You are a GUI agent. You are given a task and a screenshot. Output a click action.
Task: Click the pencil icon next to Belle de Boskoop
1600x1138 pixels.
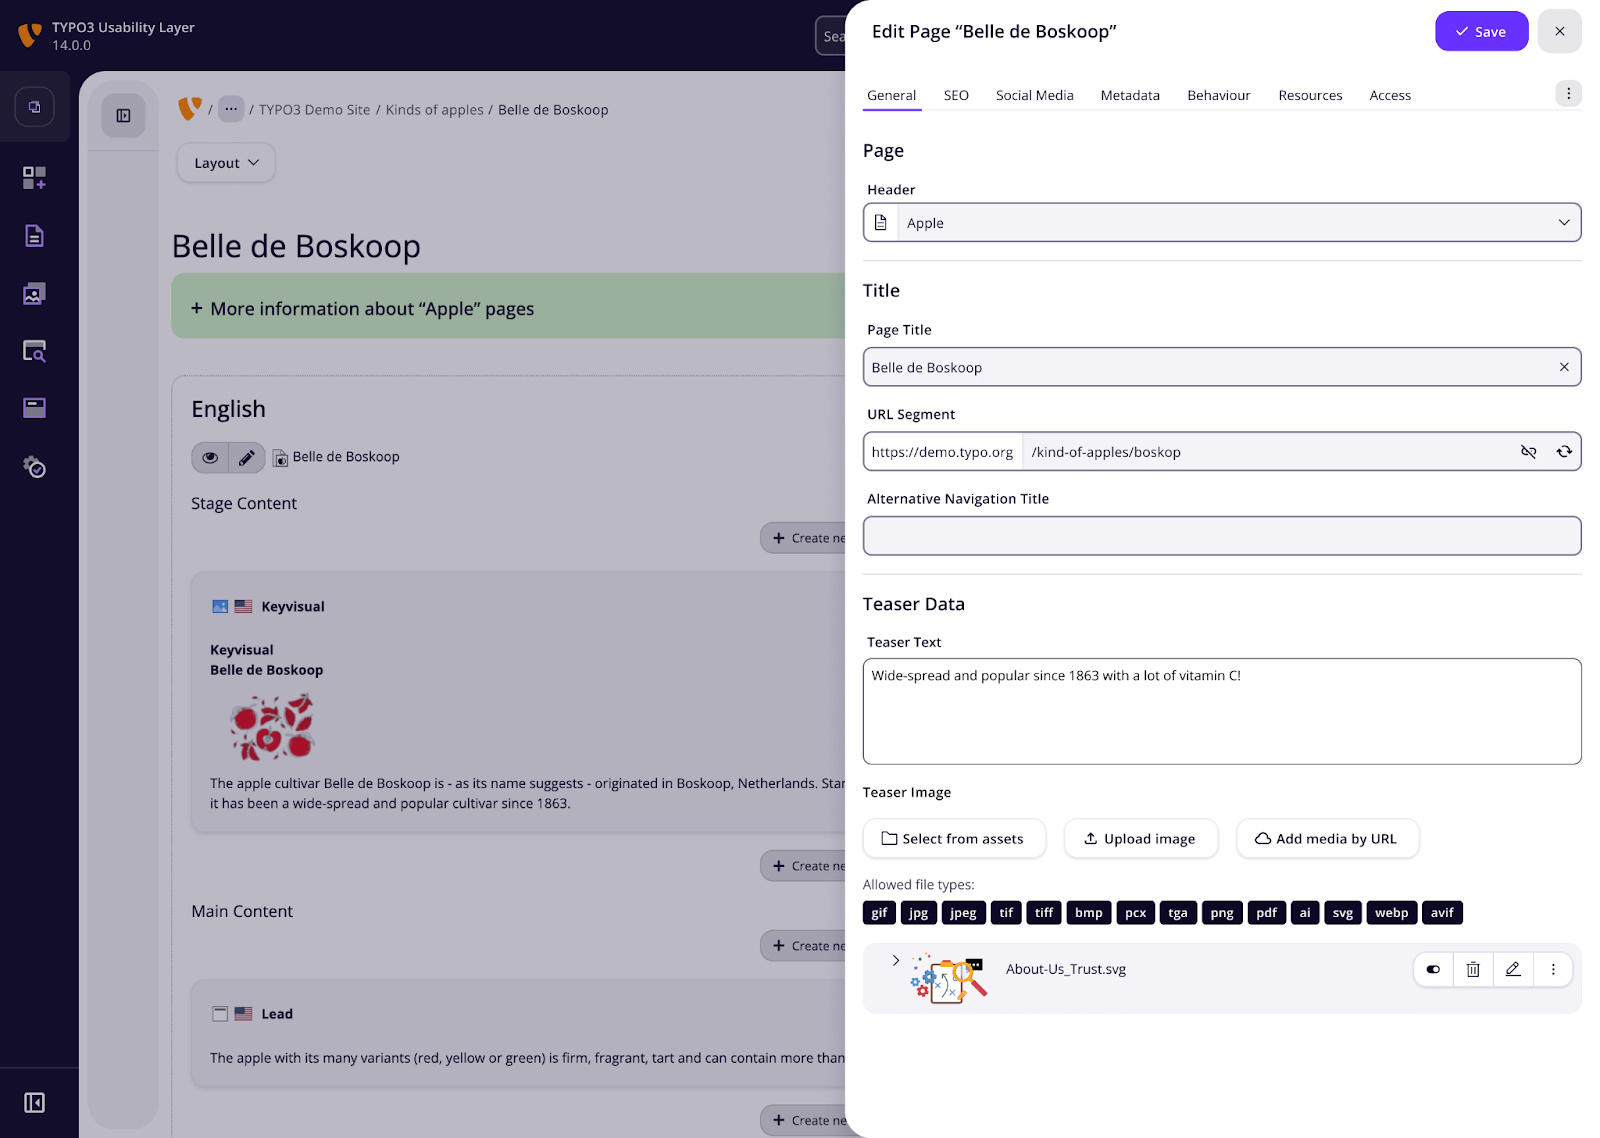point(247,457)
